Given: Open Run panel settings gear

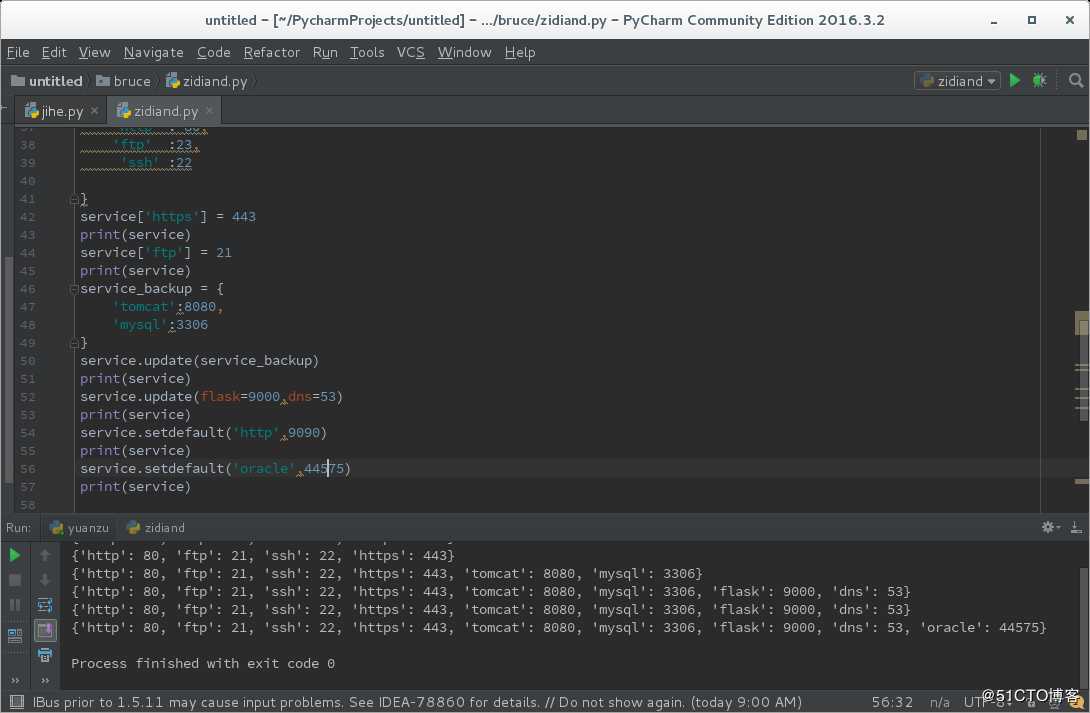Looking at the screenshot, I should pos(1050,527).
